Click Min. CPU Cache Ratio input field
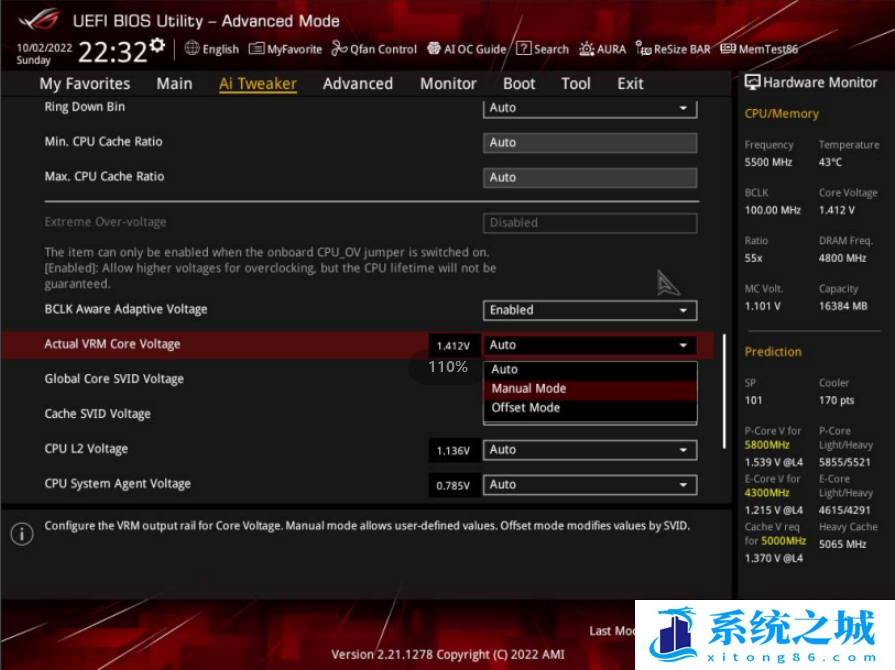Image resolution: width=895 pixels, height=670 pixels. click(x=590, y=143)
